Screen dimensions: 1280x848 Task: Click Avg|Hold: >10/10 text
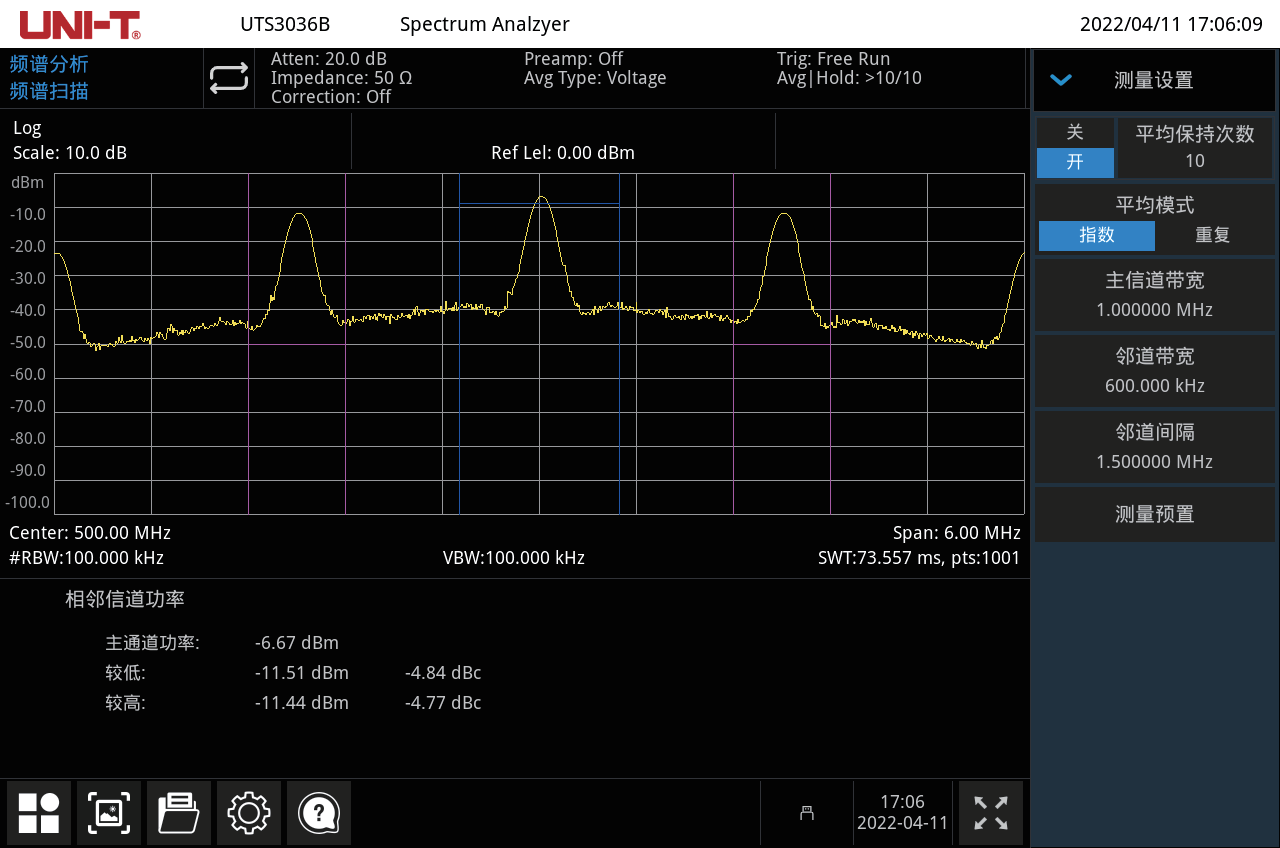tap(849, 78)
